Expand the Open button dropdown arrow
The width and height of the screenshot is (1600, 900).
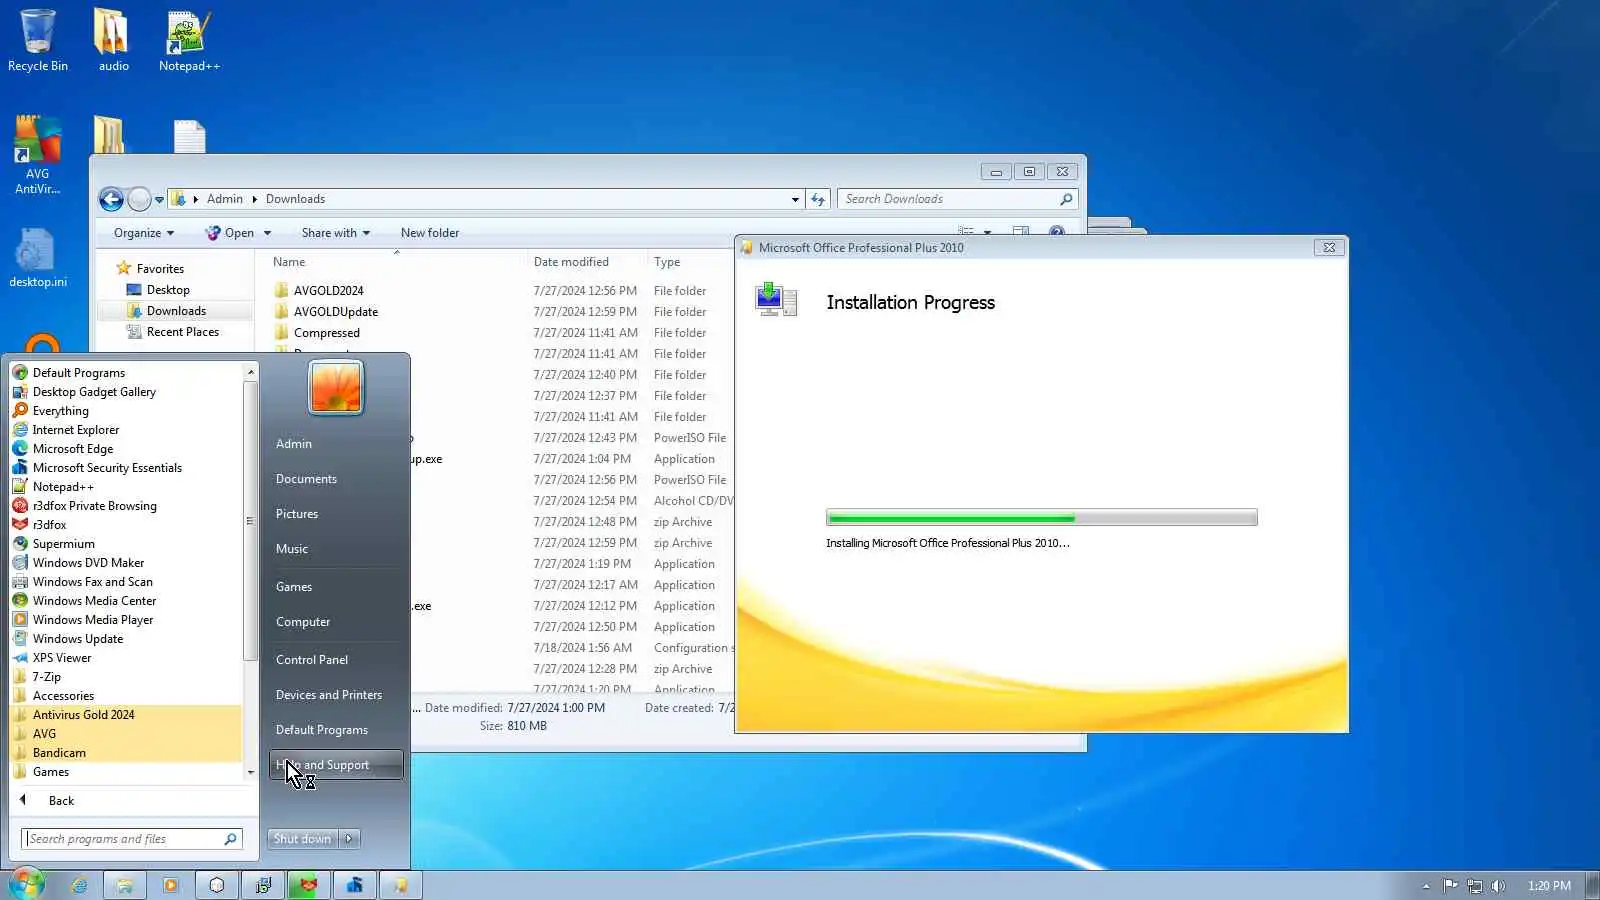[x=267, y=233]
